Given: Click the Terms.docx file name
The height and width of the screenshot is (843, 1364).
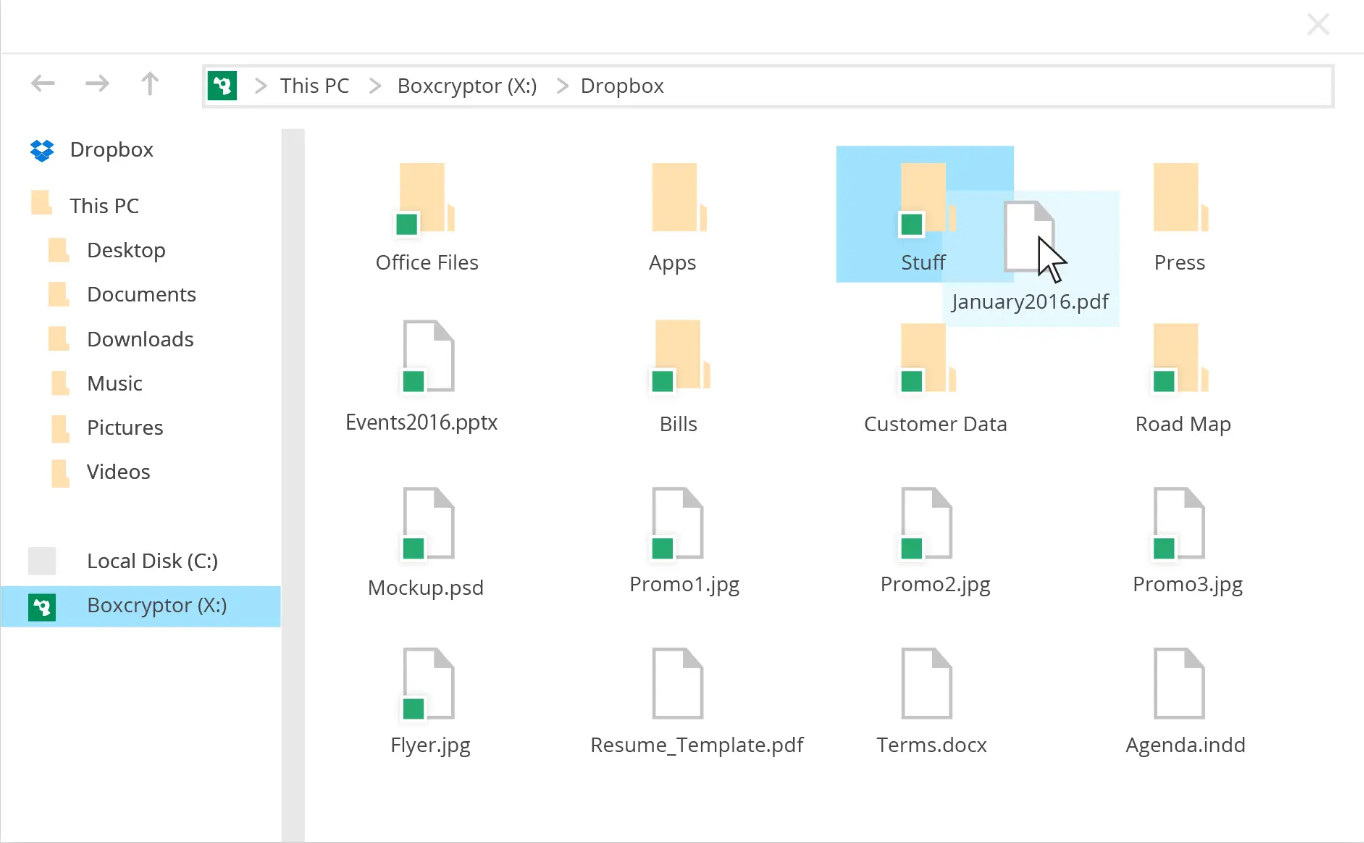Looking at the screenshot, I should tap(932, 745).
